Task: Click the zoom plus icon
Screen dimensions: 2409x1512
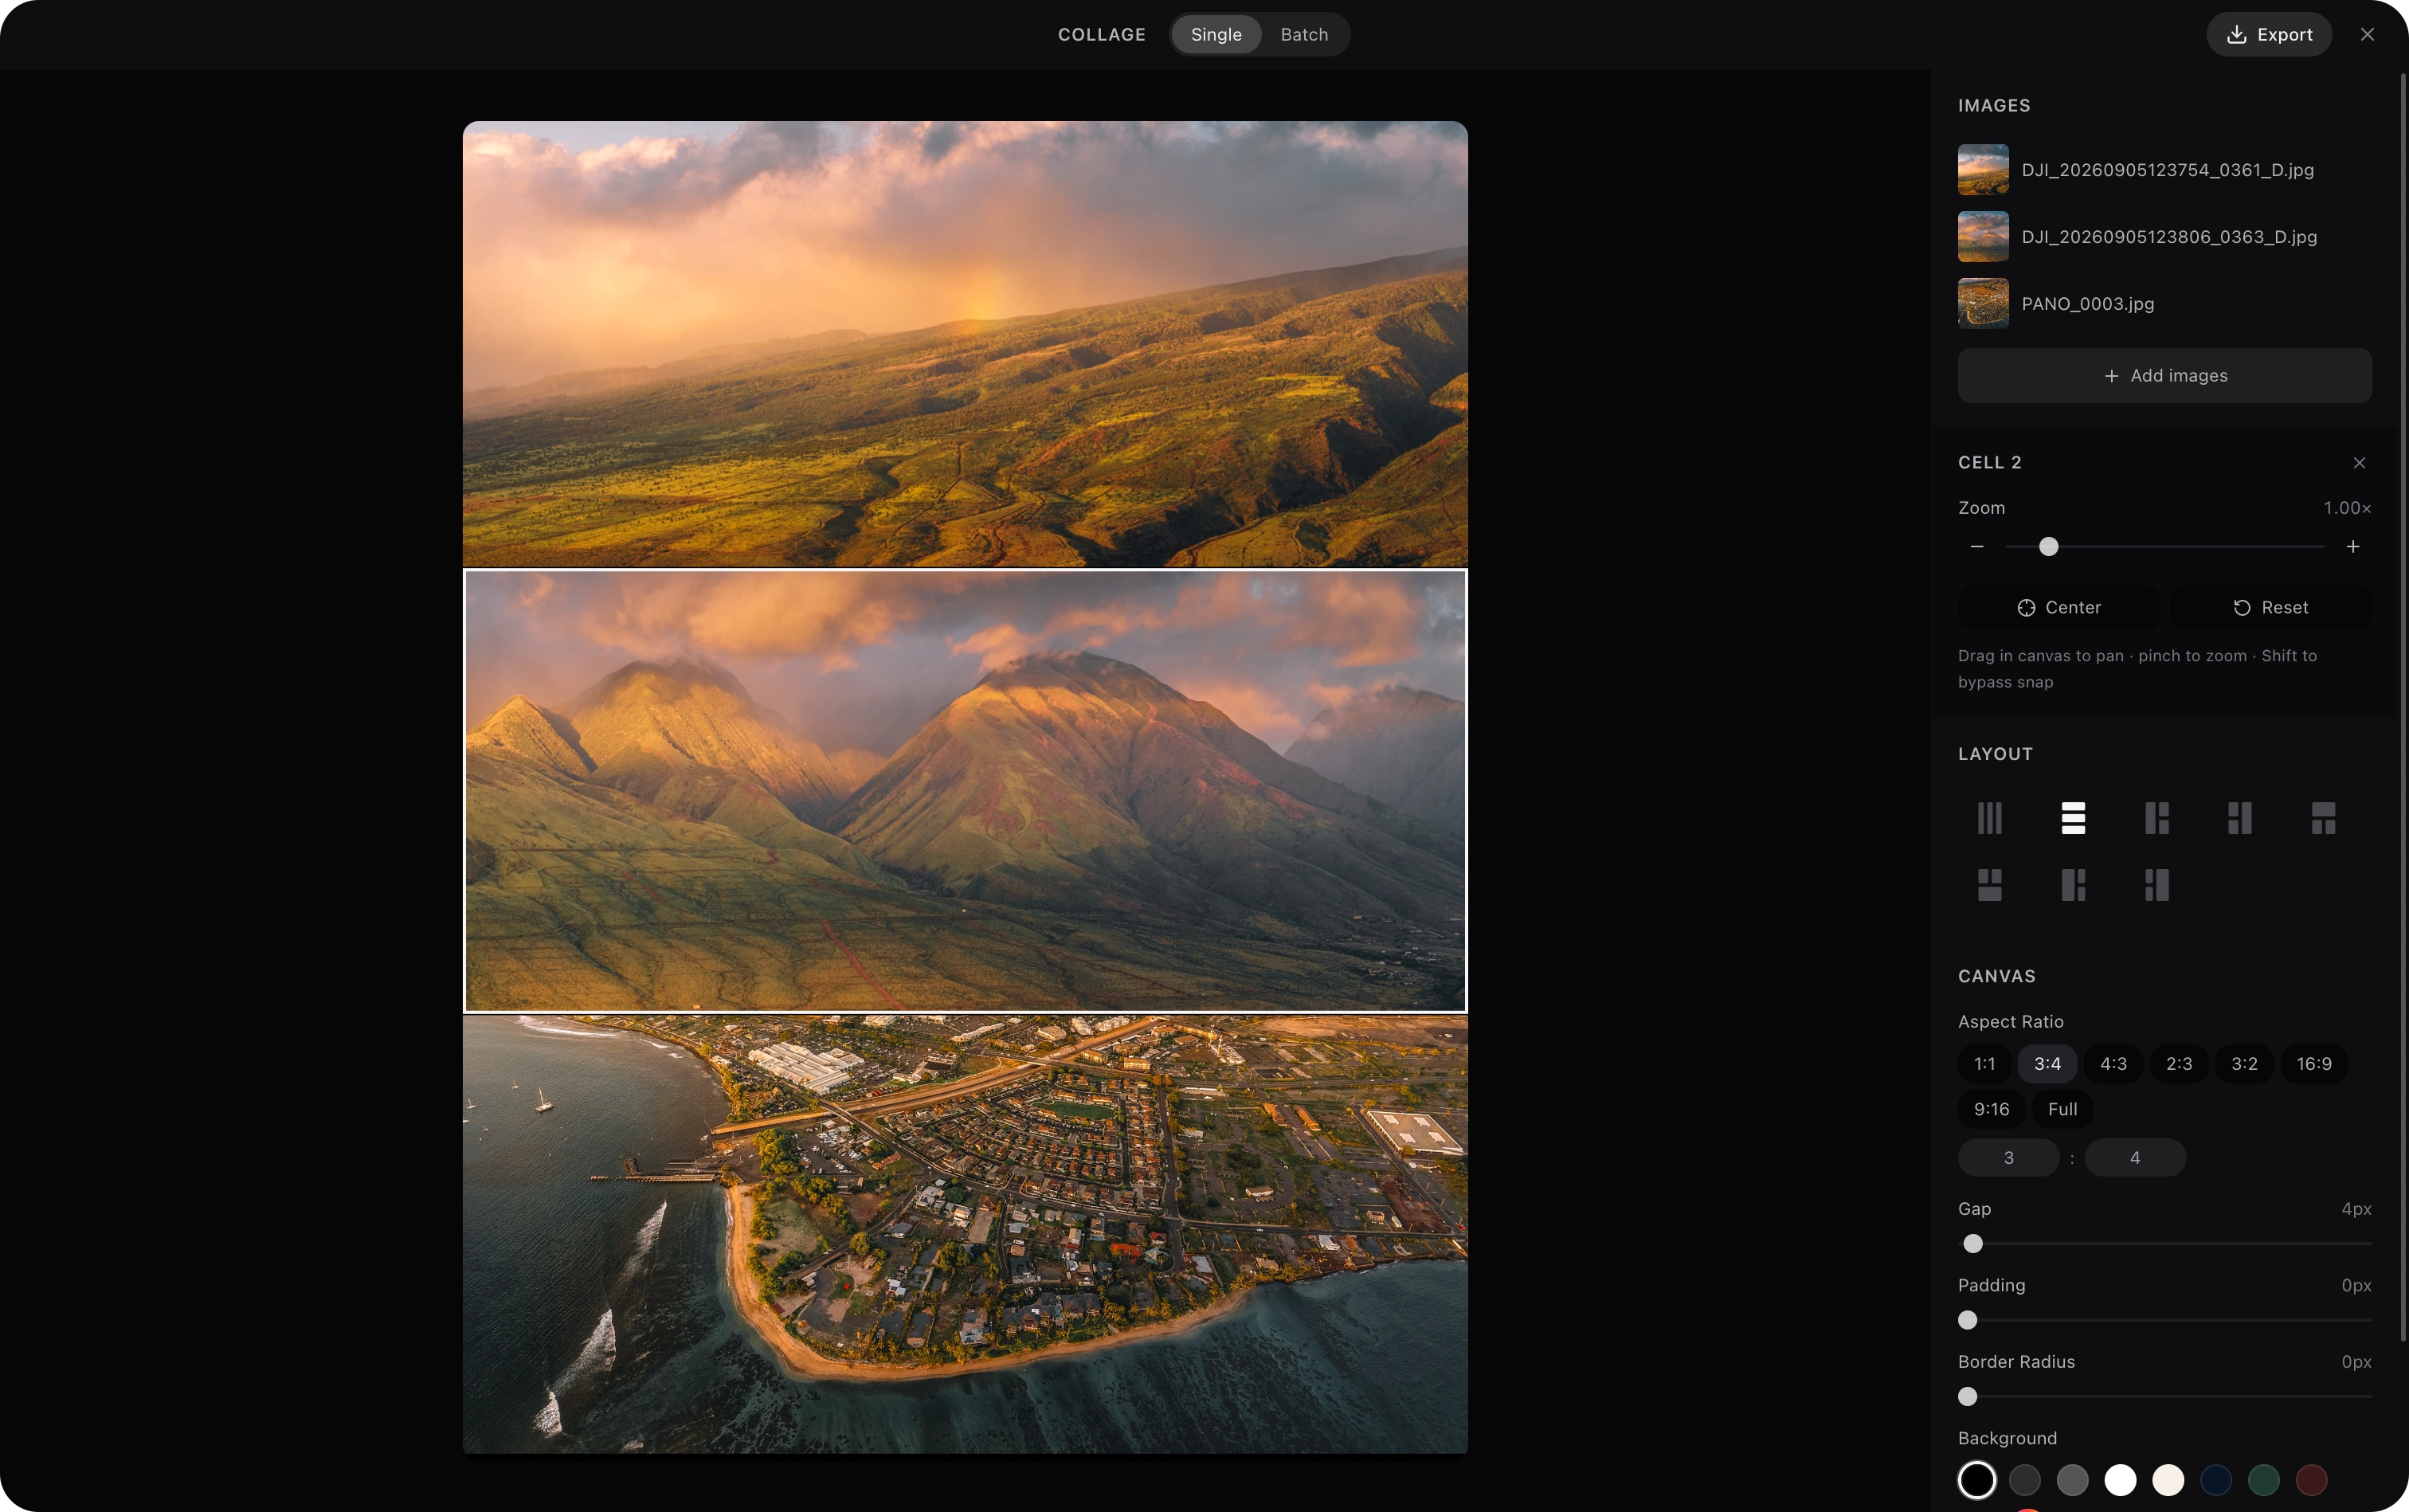Action: pos(2353,547)
